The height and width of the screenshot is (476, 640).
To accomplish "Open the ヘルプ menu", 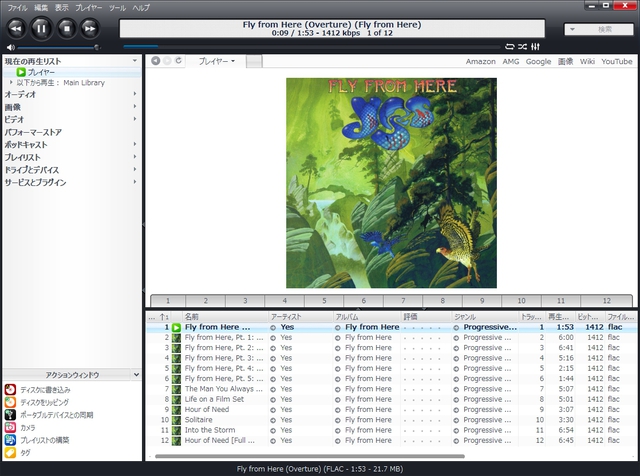I will 142,7.
